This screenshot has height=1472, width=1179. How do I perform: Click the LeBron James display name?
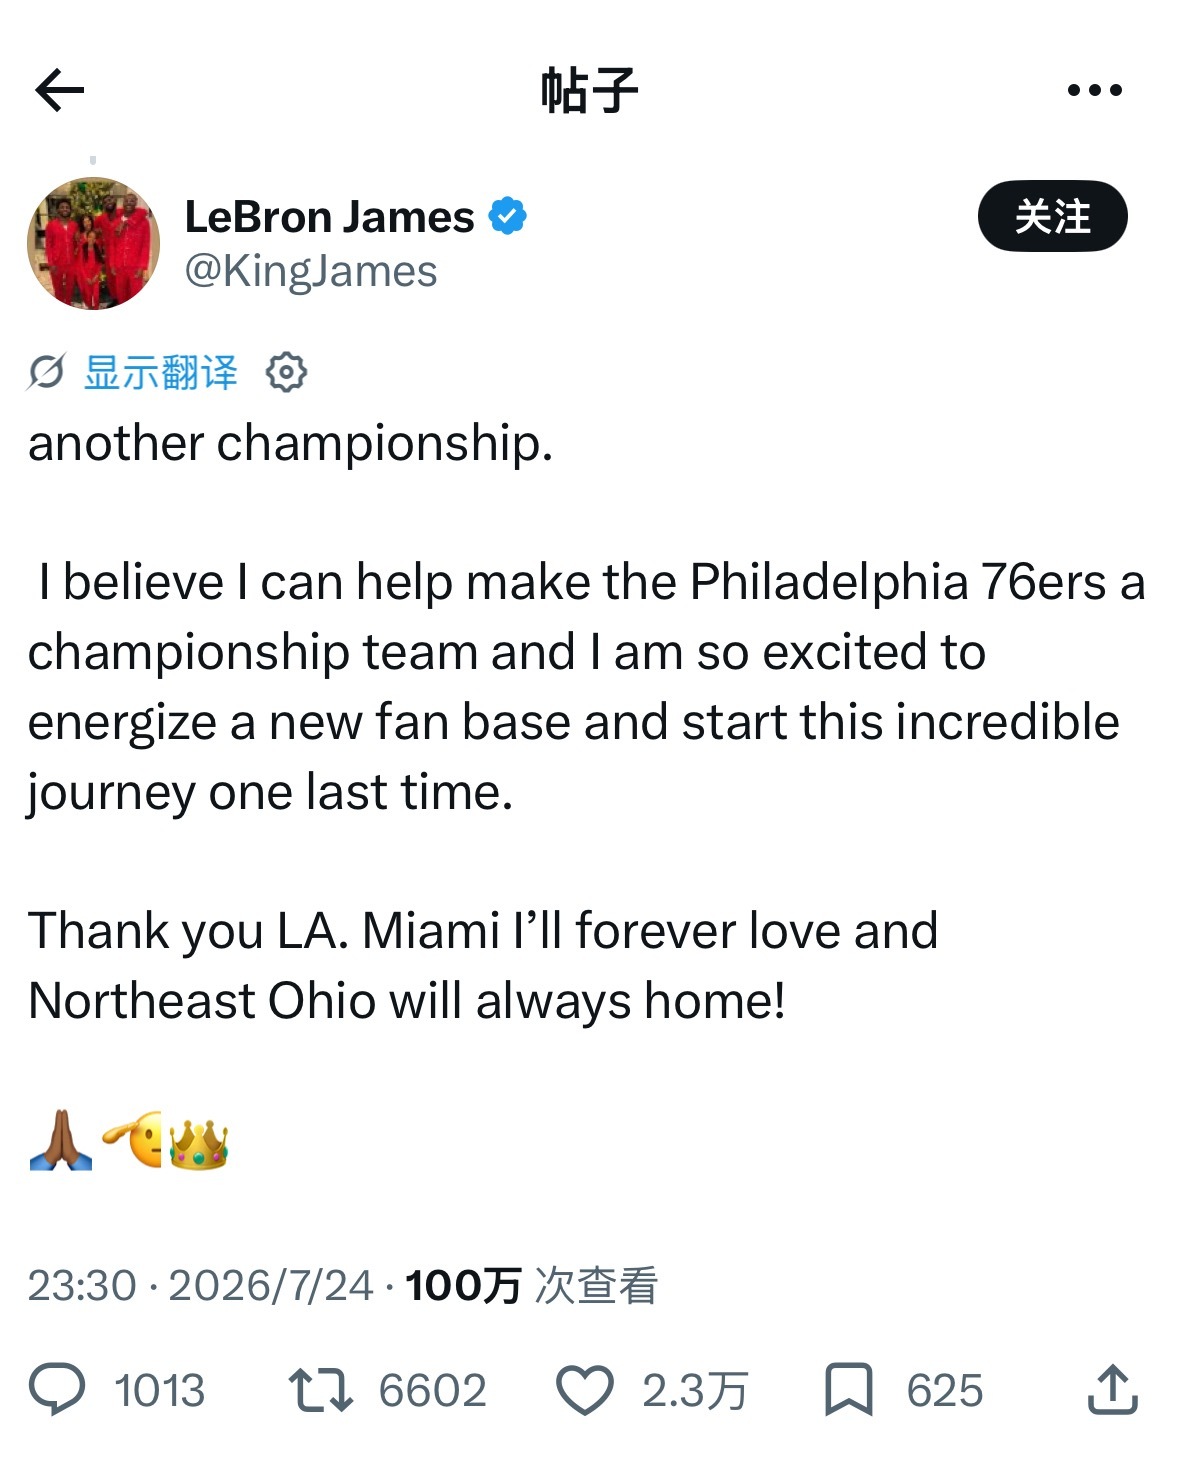(x=329, y=216)
